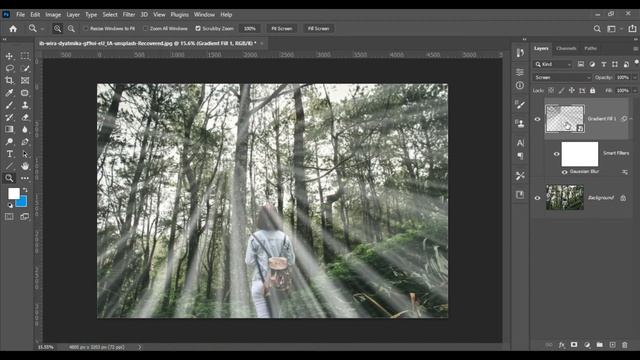This screenshot has width=640, height=360.
Task: Choose the Eyedropper tool
Action: 9,93
